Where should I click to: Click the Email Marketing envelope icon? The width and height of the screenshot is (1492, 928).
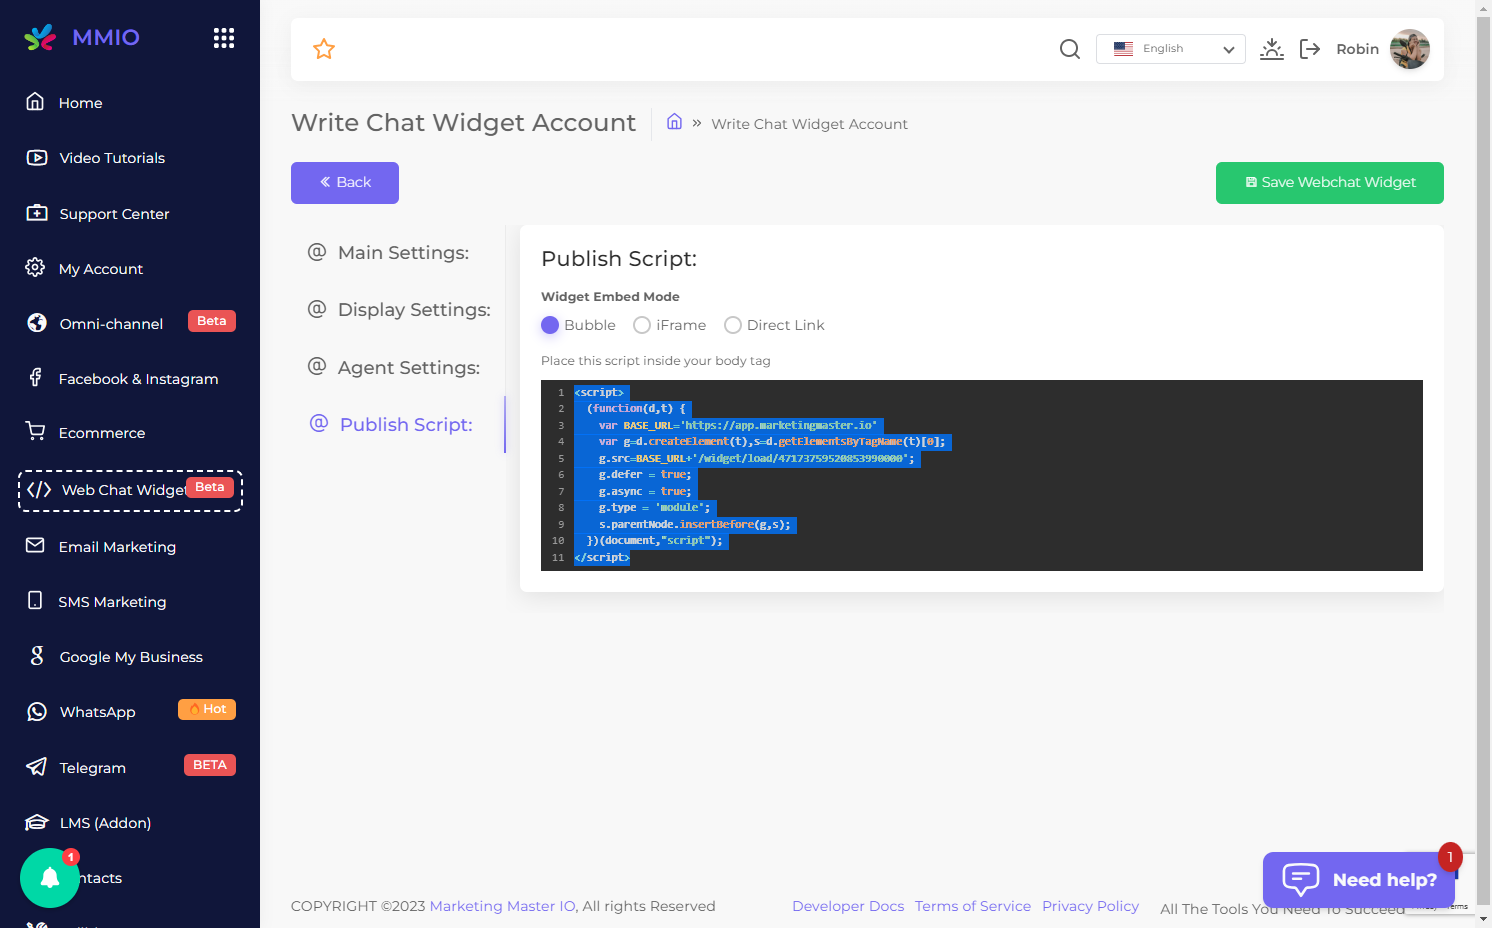pyautogui.click(x=35, y=545)
